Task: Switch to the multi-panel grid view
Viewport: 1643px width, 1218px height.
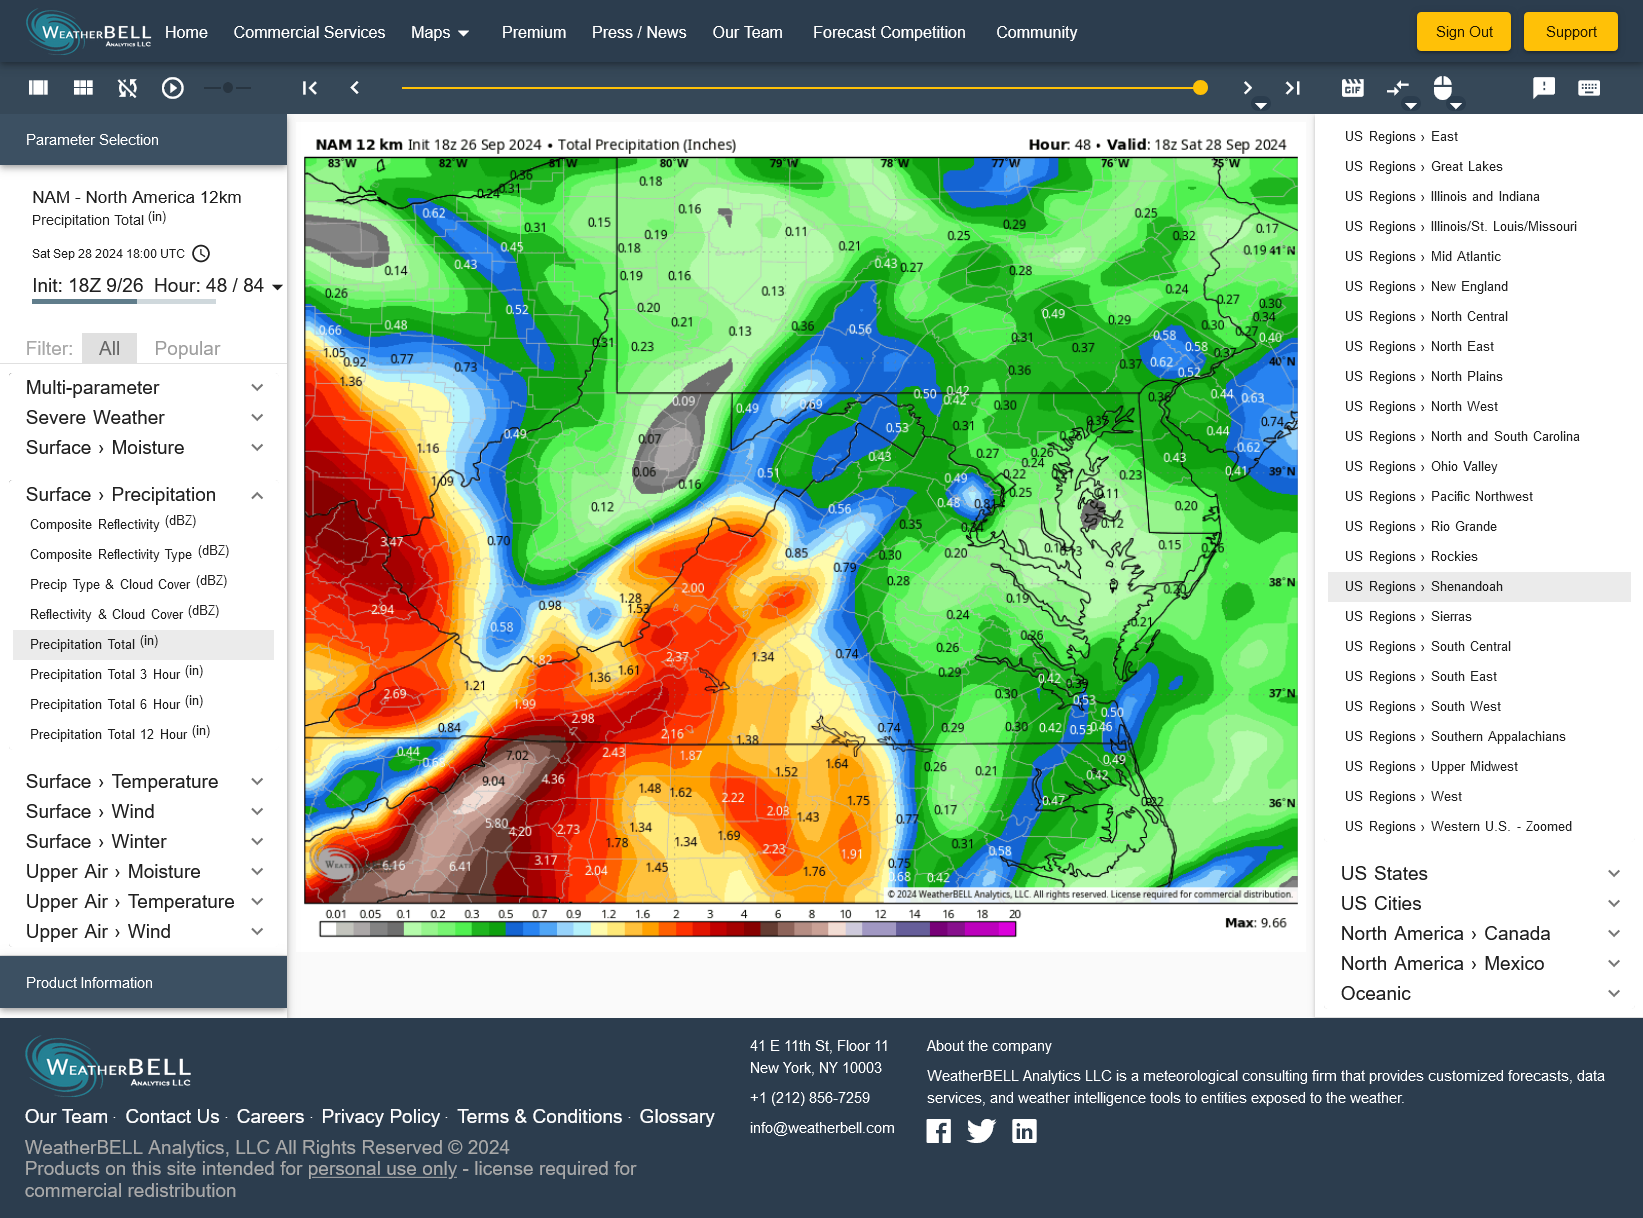Action: [83, 88]
